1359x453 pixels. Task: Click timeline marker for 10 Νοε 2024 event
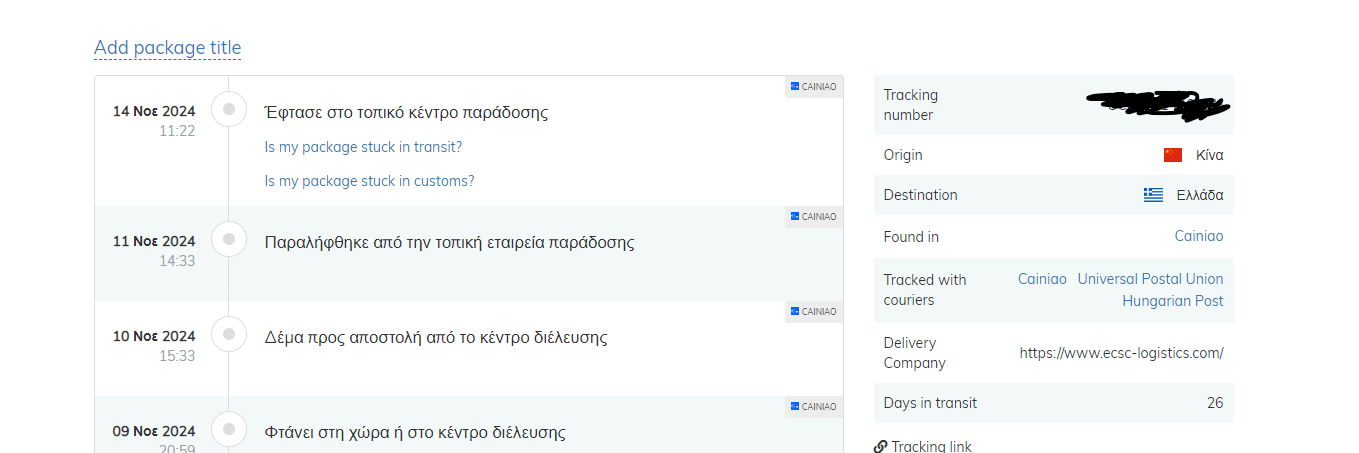(x=229, y=334)
